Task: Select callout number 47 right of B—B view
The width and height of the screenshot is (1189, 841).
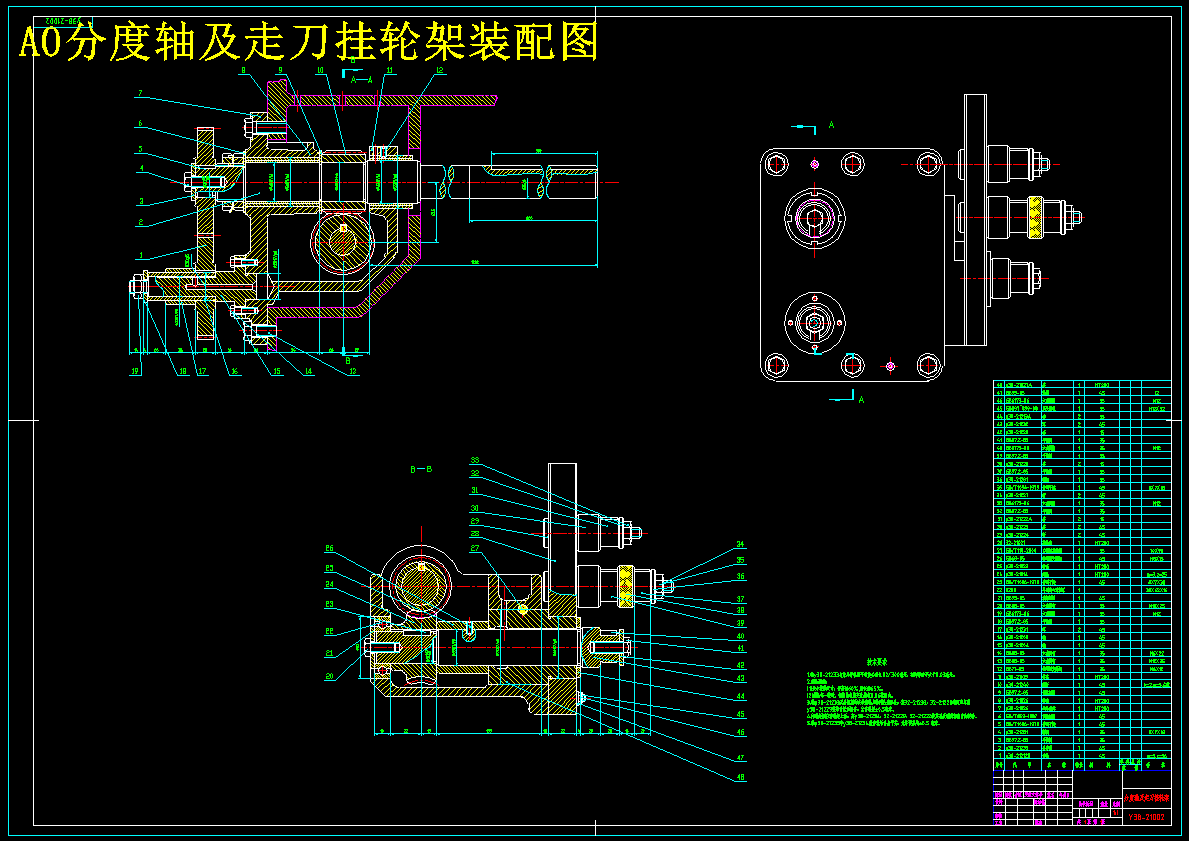Action: pos(740,758)
